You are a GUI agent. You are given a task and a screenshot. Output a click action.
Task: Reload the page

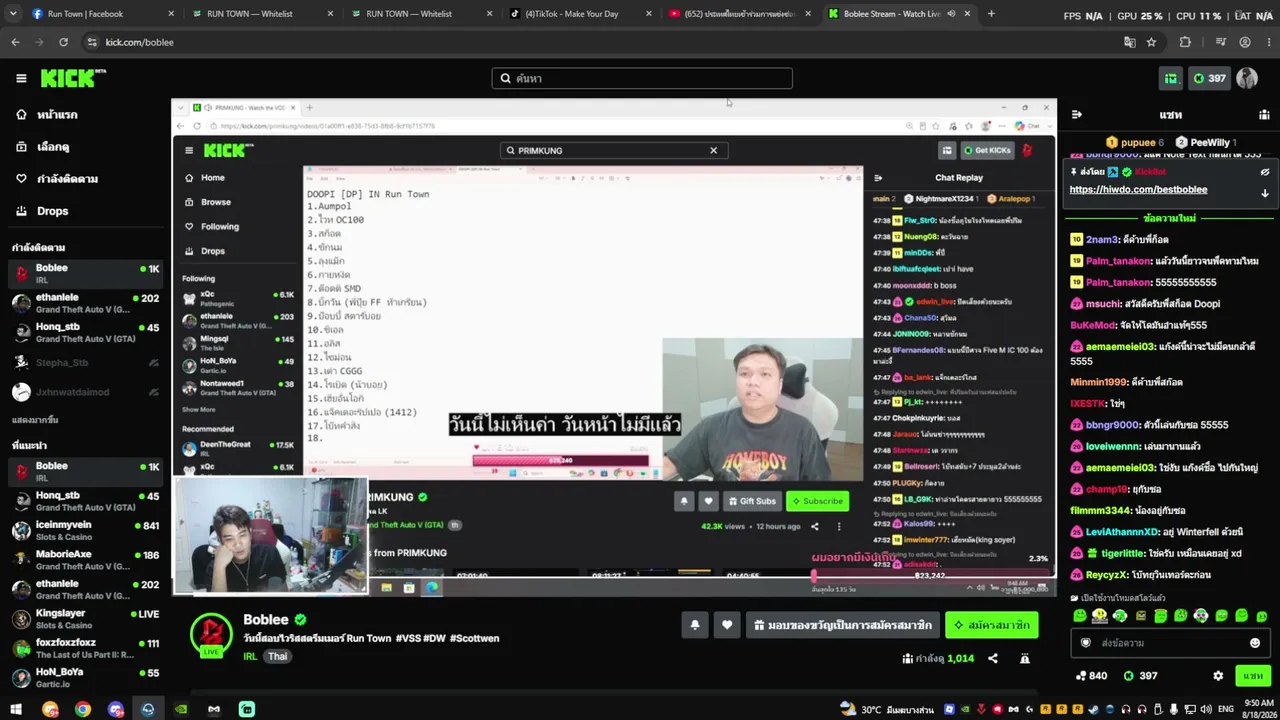point(63,42)
